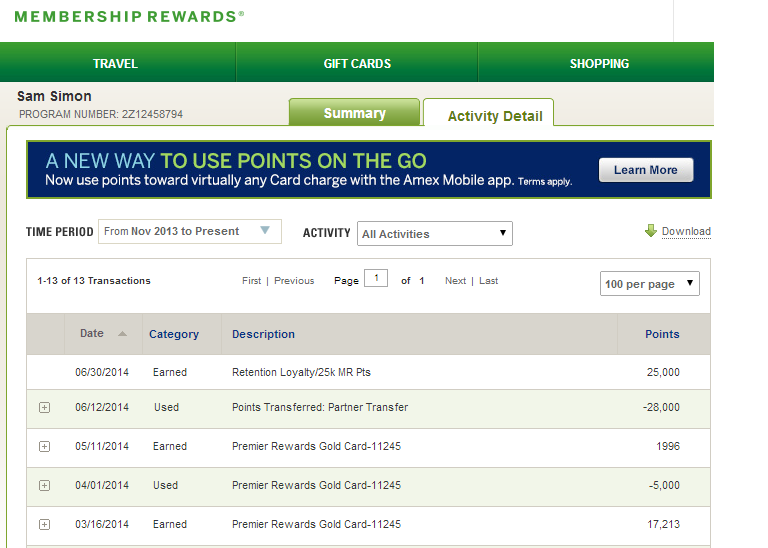
Task: Switch to the Summary tab
Action: coord(355,113)
